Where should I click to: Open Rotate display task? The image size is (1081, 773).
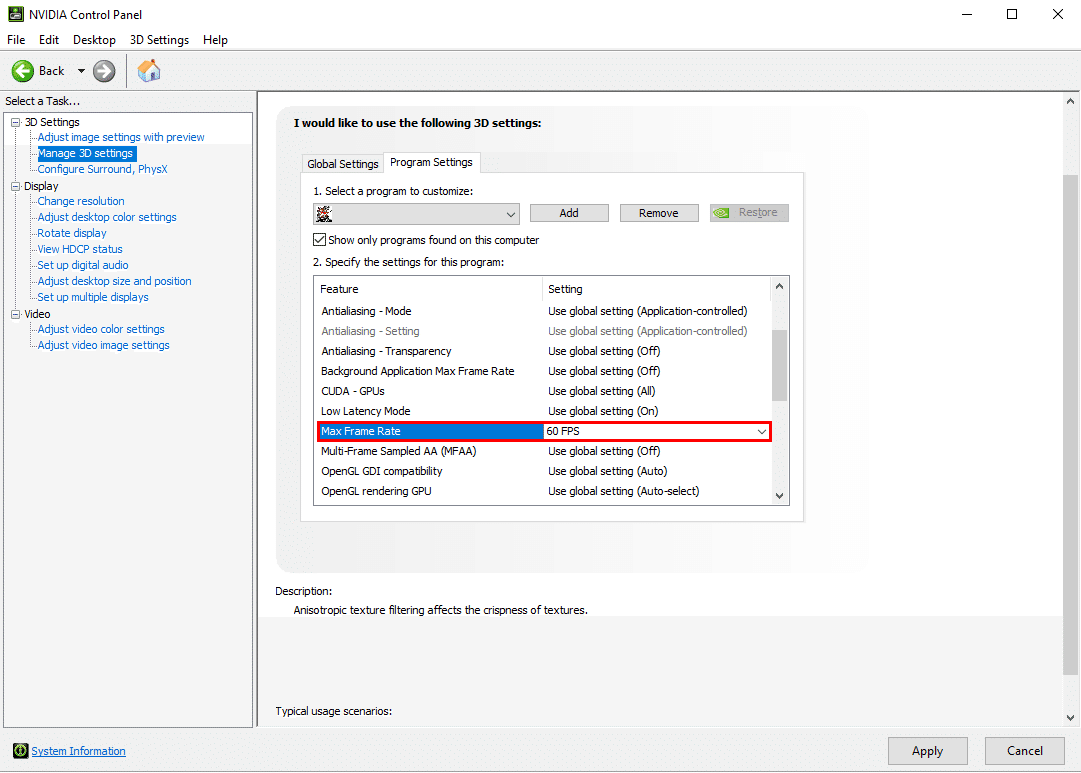pyautogui.click(x=72, y=233)
